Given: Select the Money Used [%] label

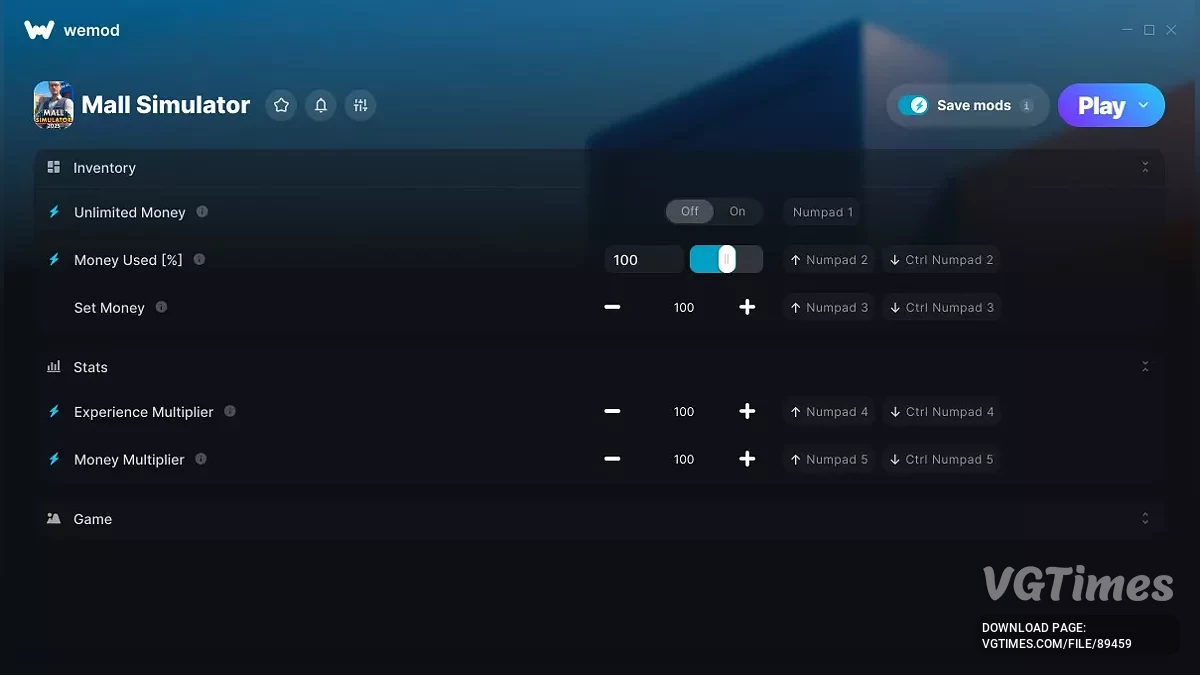Looking at the screenshot, I should [128, 260].
